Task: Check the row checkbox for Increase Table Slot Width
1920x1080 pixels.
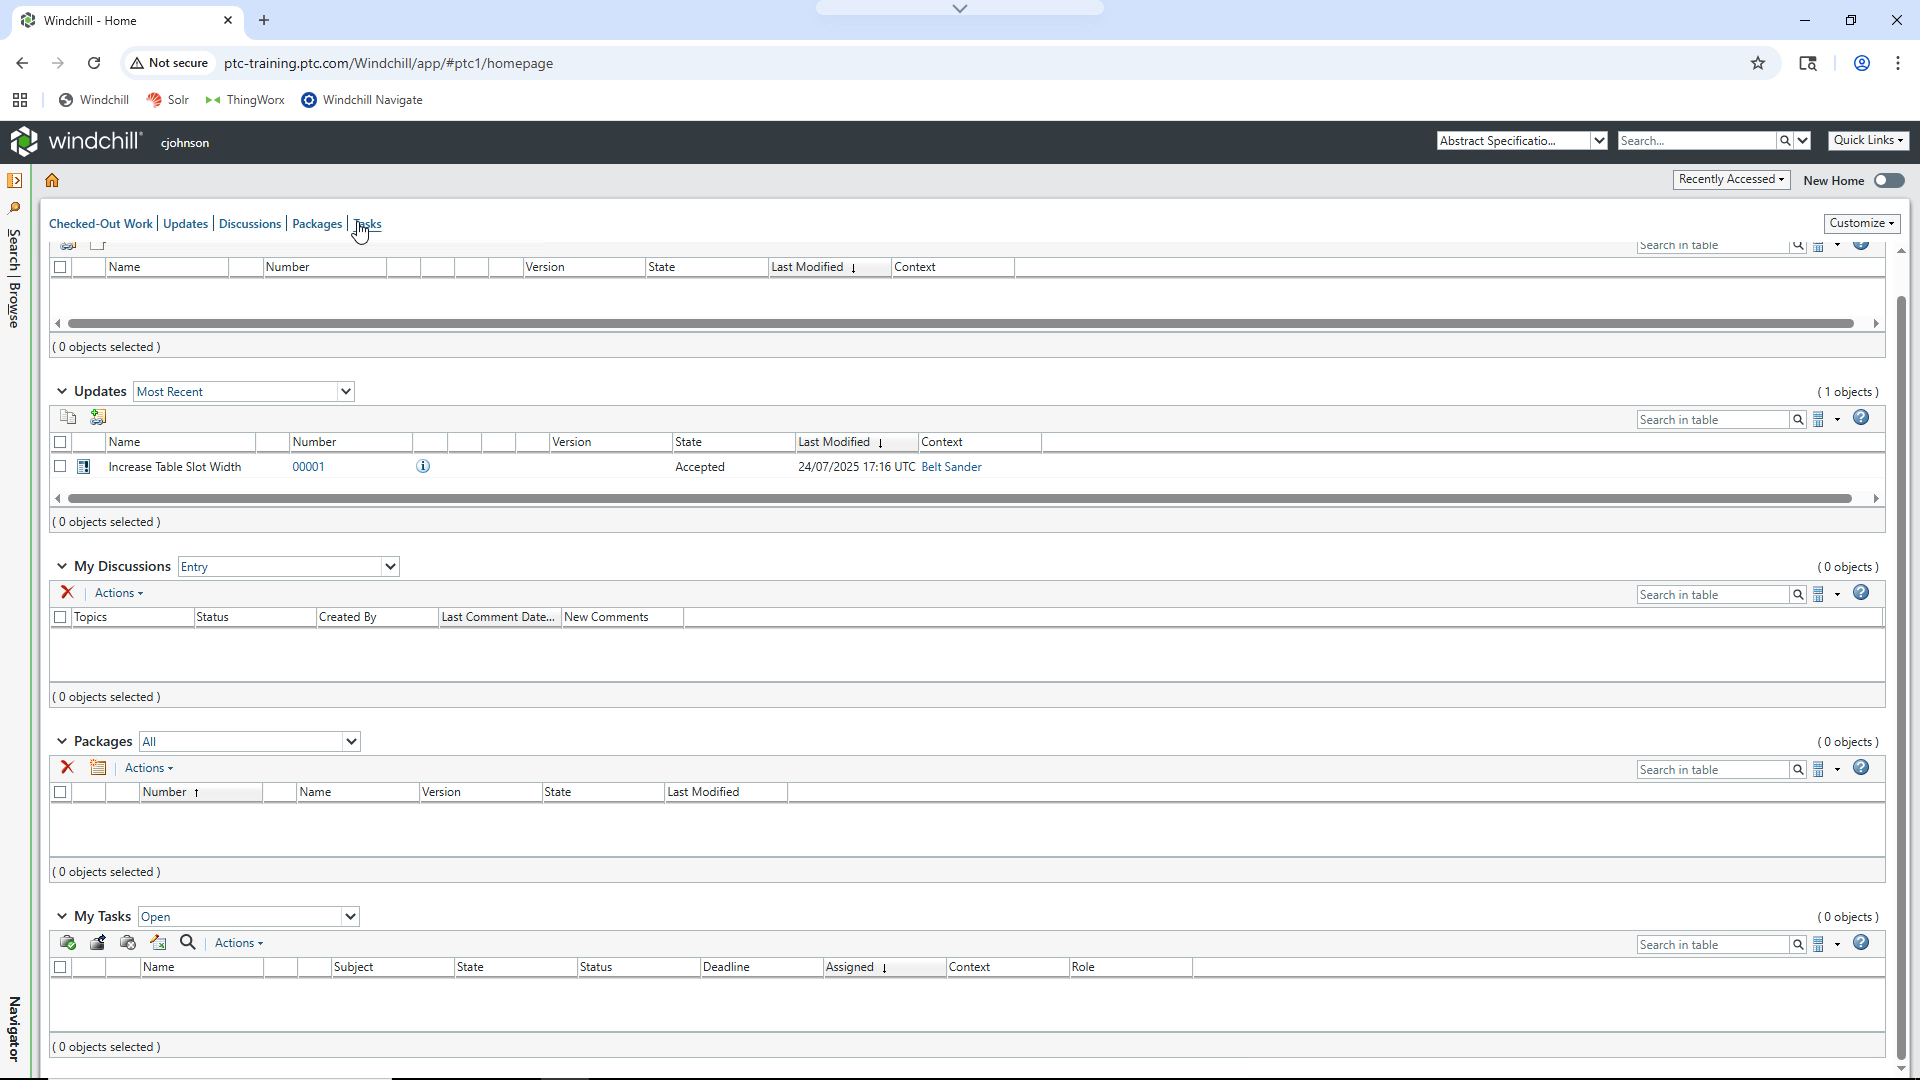Action: pyautogui.click(x=60, y=466)
